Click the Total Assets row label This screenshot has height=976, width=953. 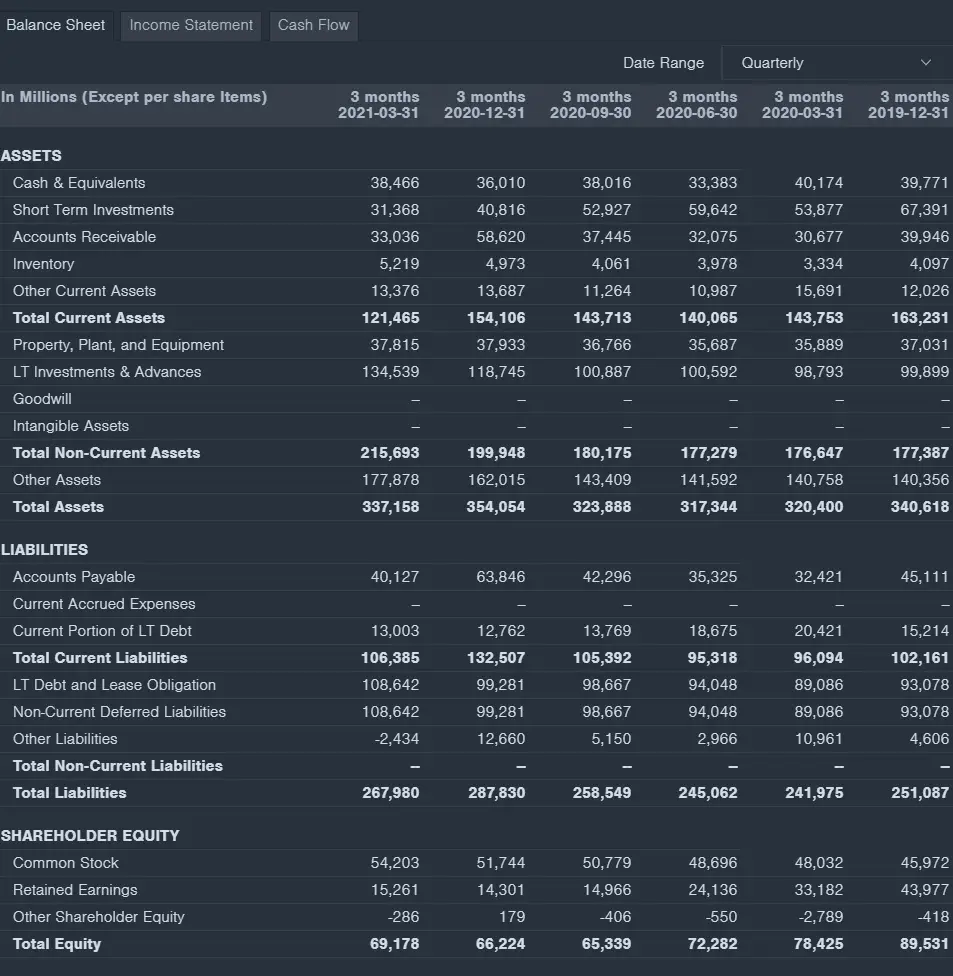coord(59,507)
